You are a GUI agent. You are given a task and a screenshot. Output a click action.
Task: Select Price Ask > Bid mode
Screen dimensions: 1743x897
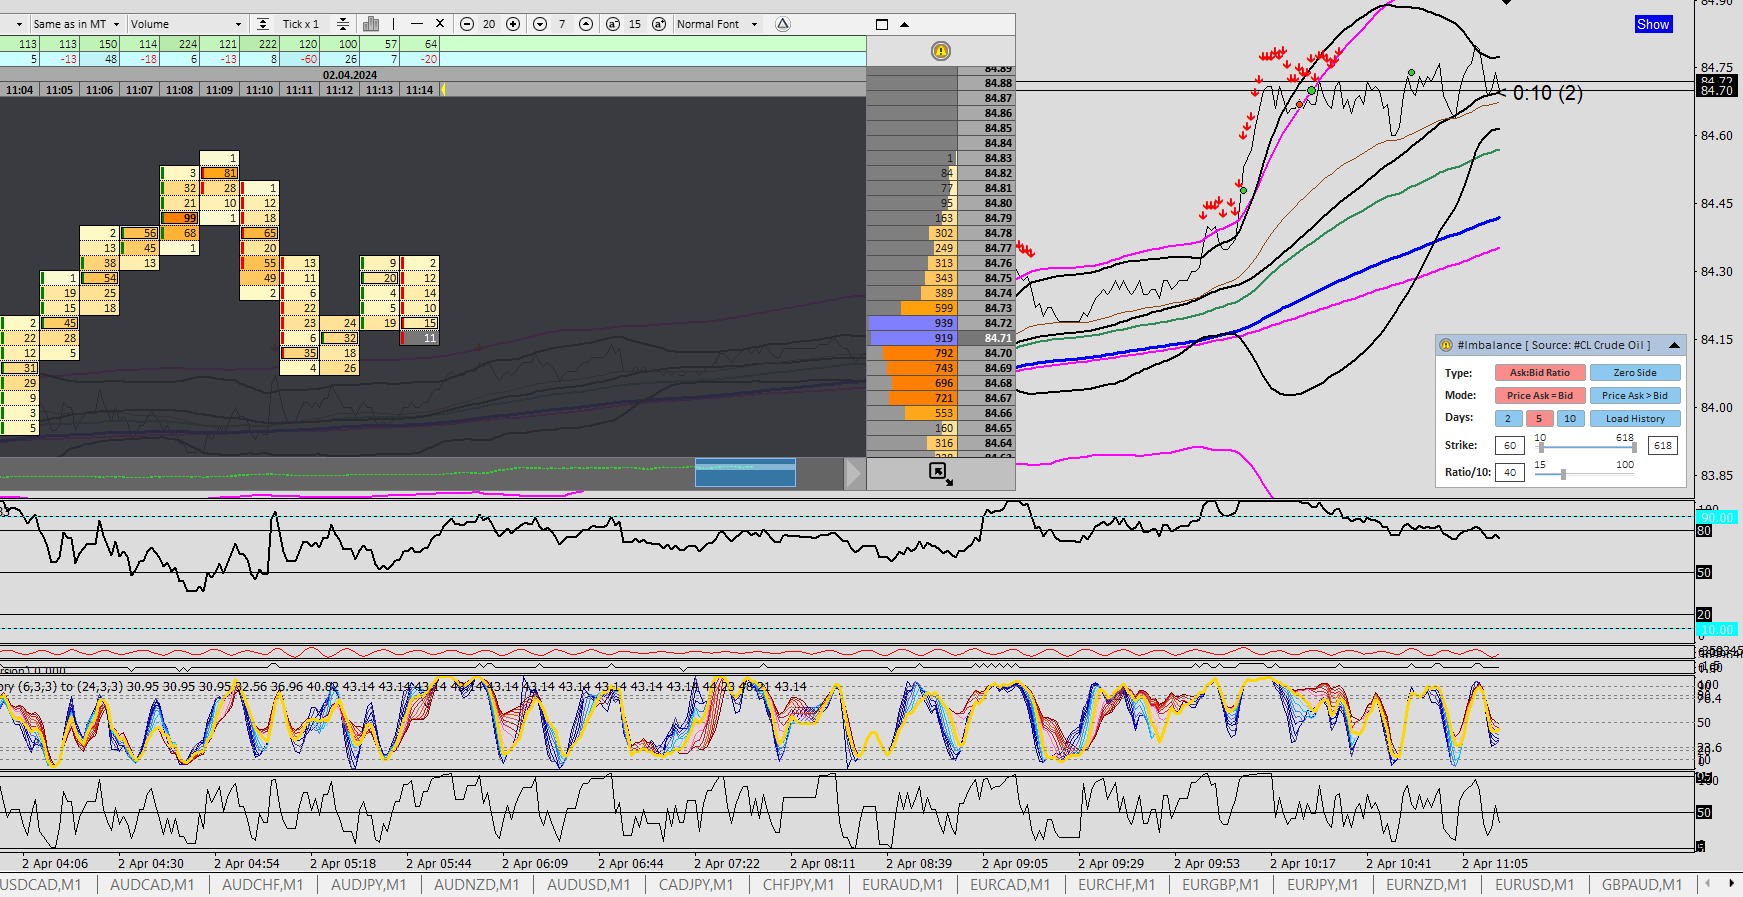click(x=1635, y=396)
